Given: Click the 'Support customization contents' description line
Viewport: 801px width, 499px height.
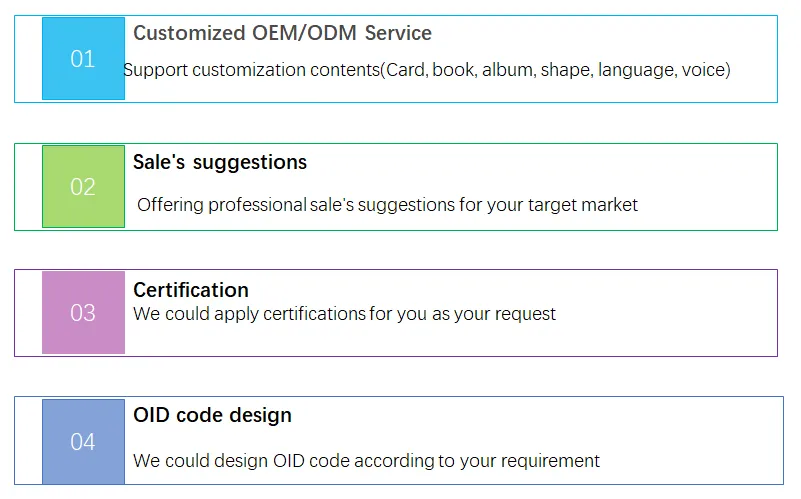Looking at the screenshot, I should (x=426, y=70).
